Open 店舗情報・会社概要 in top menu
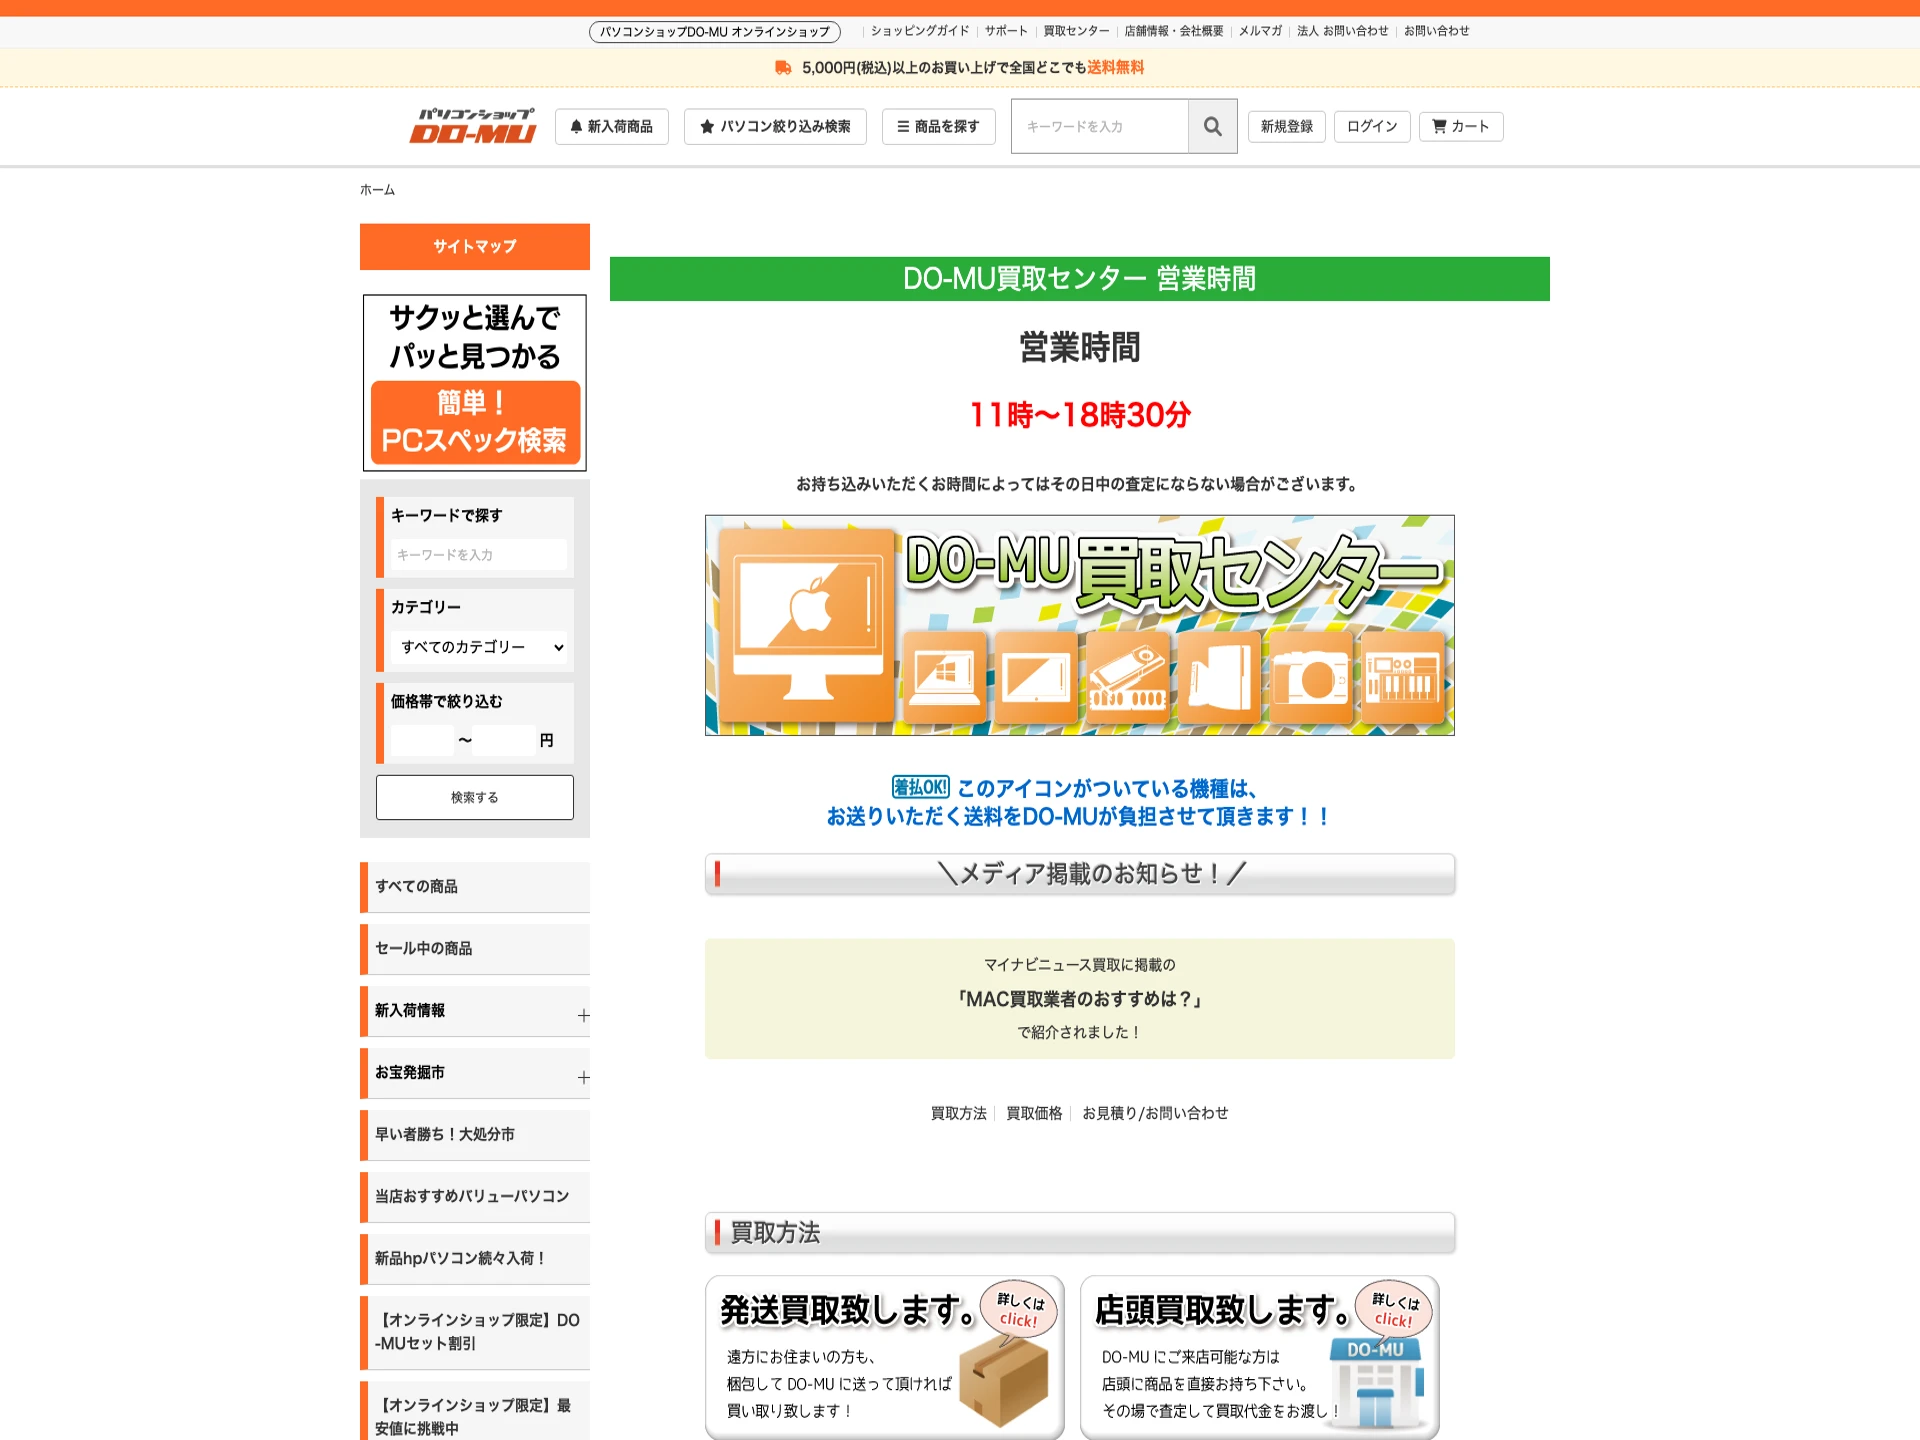This screenshot has height=1440, width=1920. [1174, 31]
